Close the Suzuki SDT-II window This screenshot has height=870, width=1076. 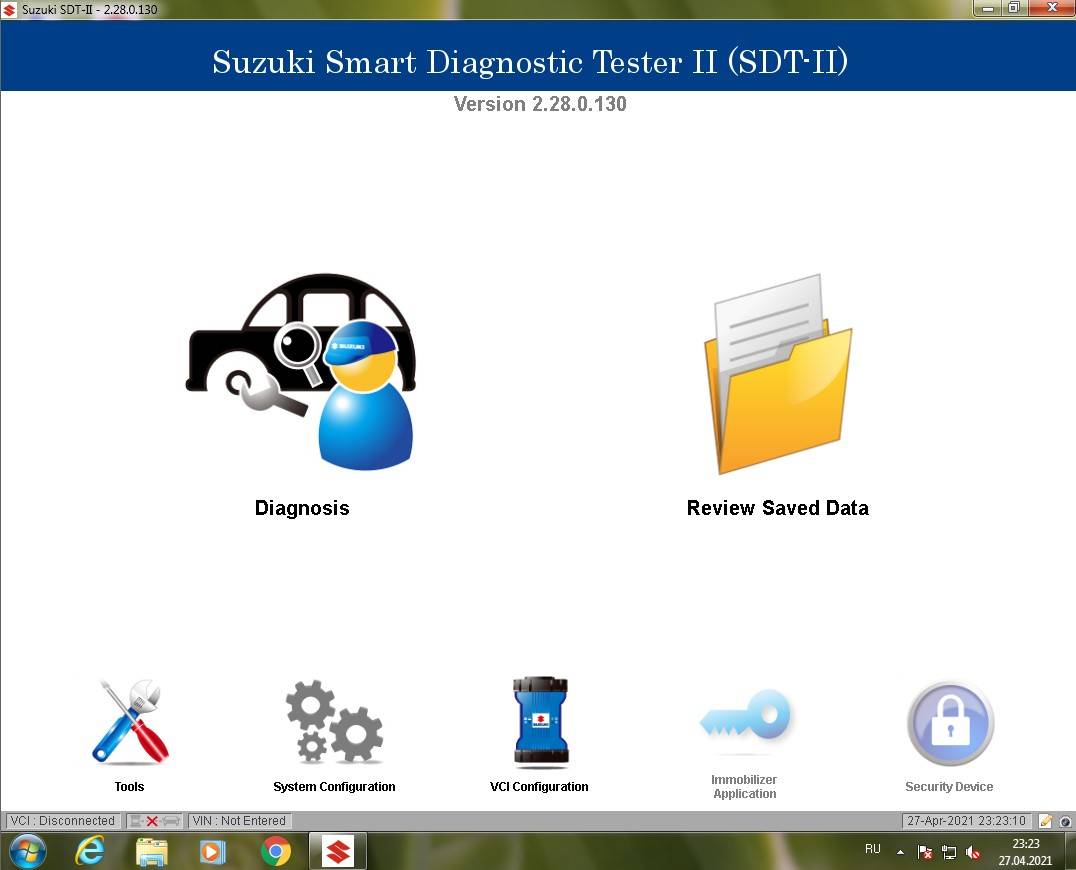pos(1051,8)
